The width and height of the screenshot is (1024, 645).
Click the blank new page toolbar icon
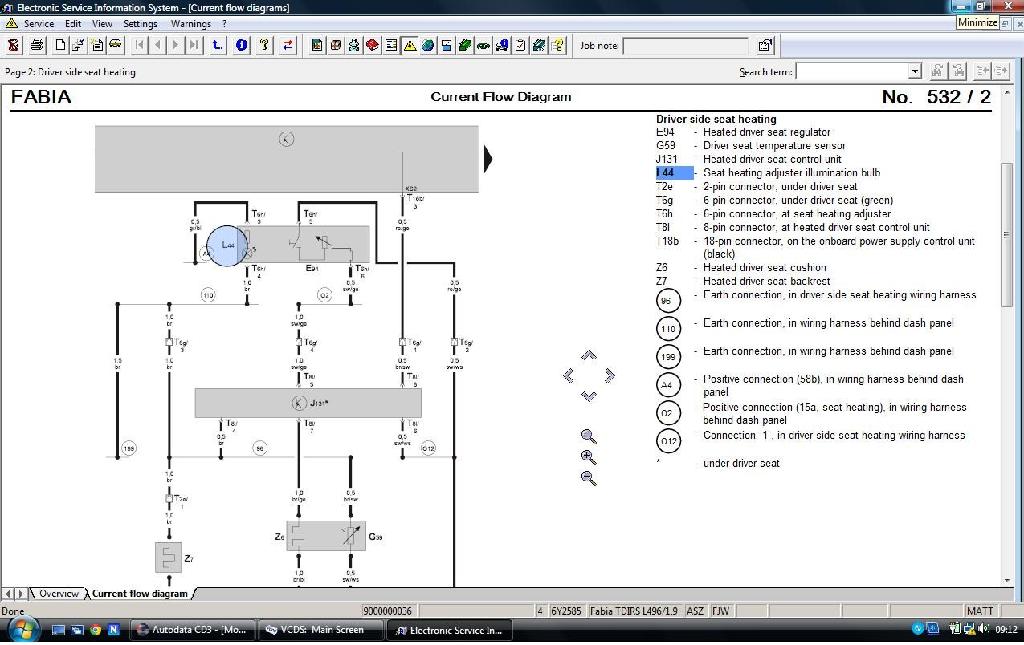click(60, 45)
